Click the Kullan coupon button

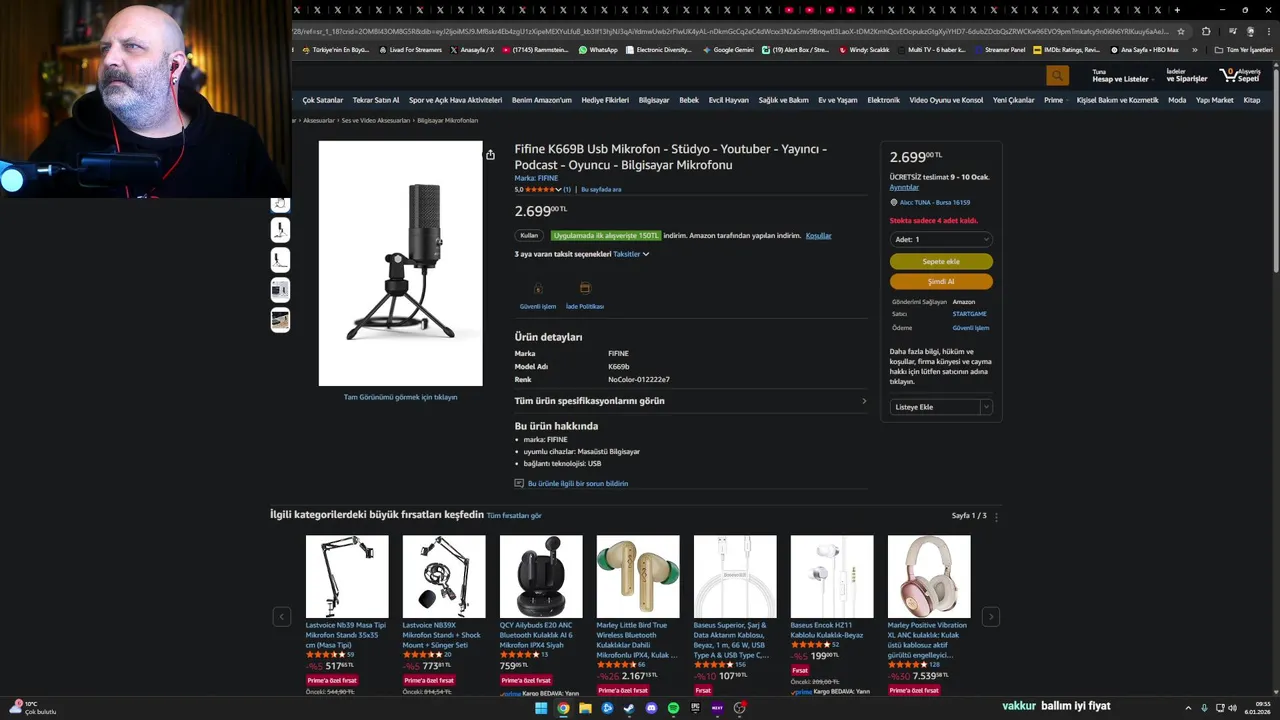click(529, 236)
